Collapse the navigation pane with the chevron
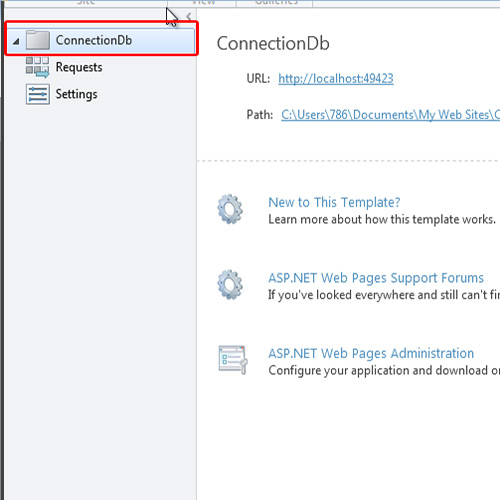500x500 pixels. (x=189, y=16)
